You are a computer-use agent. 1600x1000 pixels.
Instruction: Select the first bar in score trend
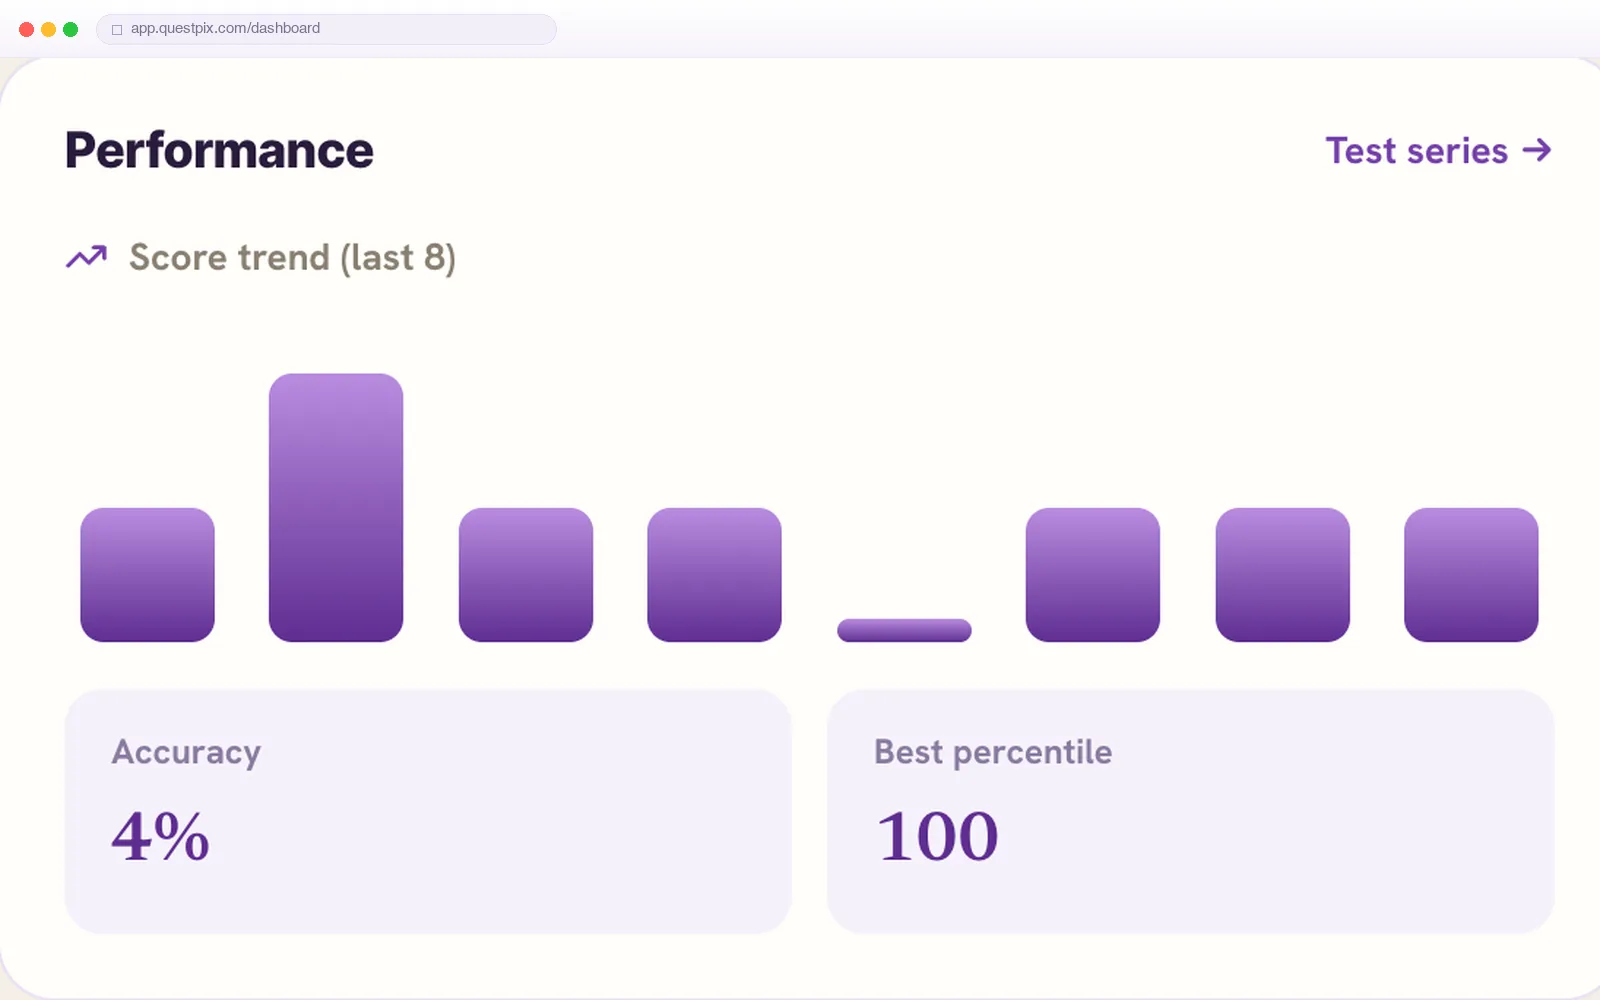[x=147, y=575]
